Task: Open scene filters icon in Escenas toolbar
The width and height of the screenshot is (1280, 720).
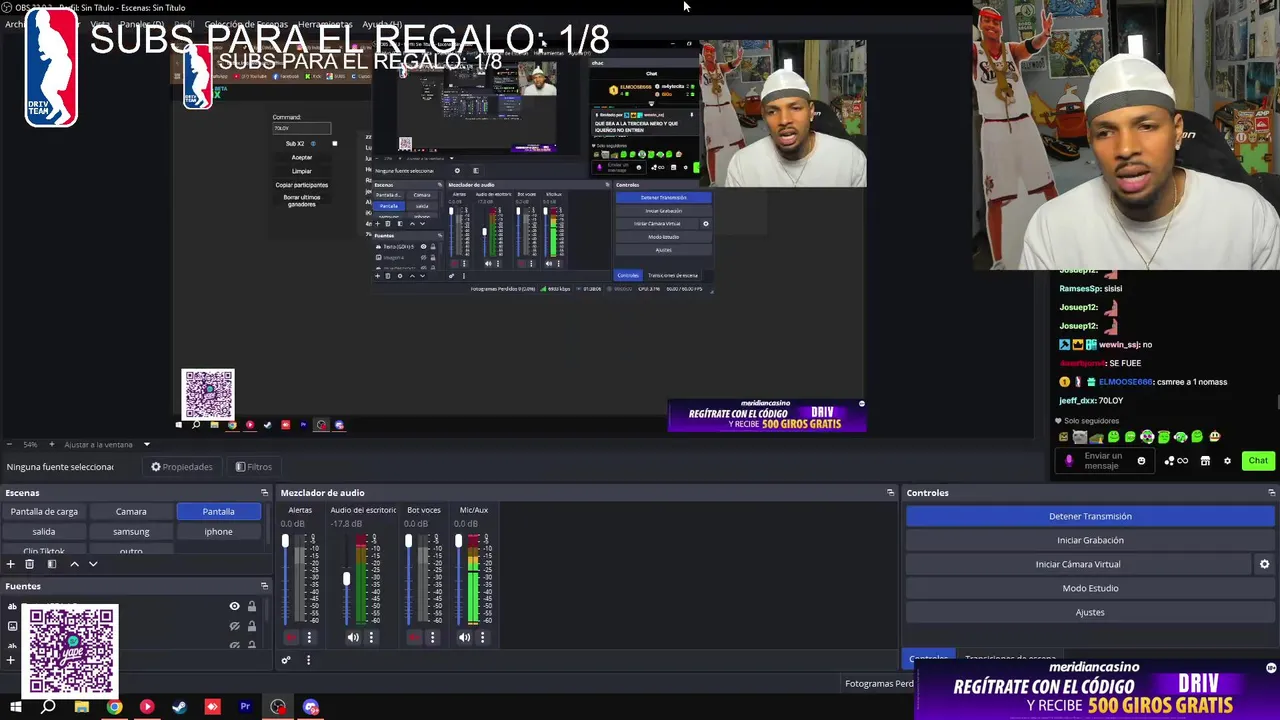Action: (52, 564)
